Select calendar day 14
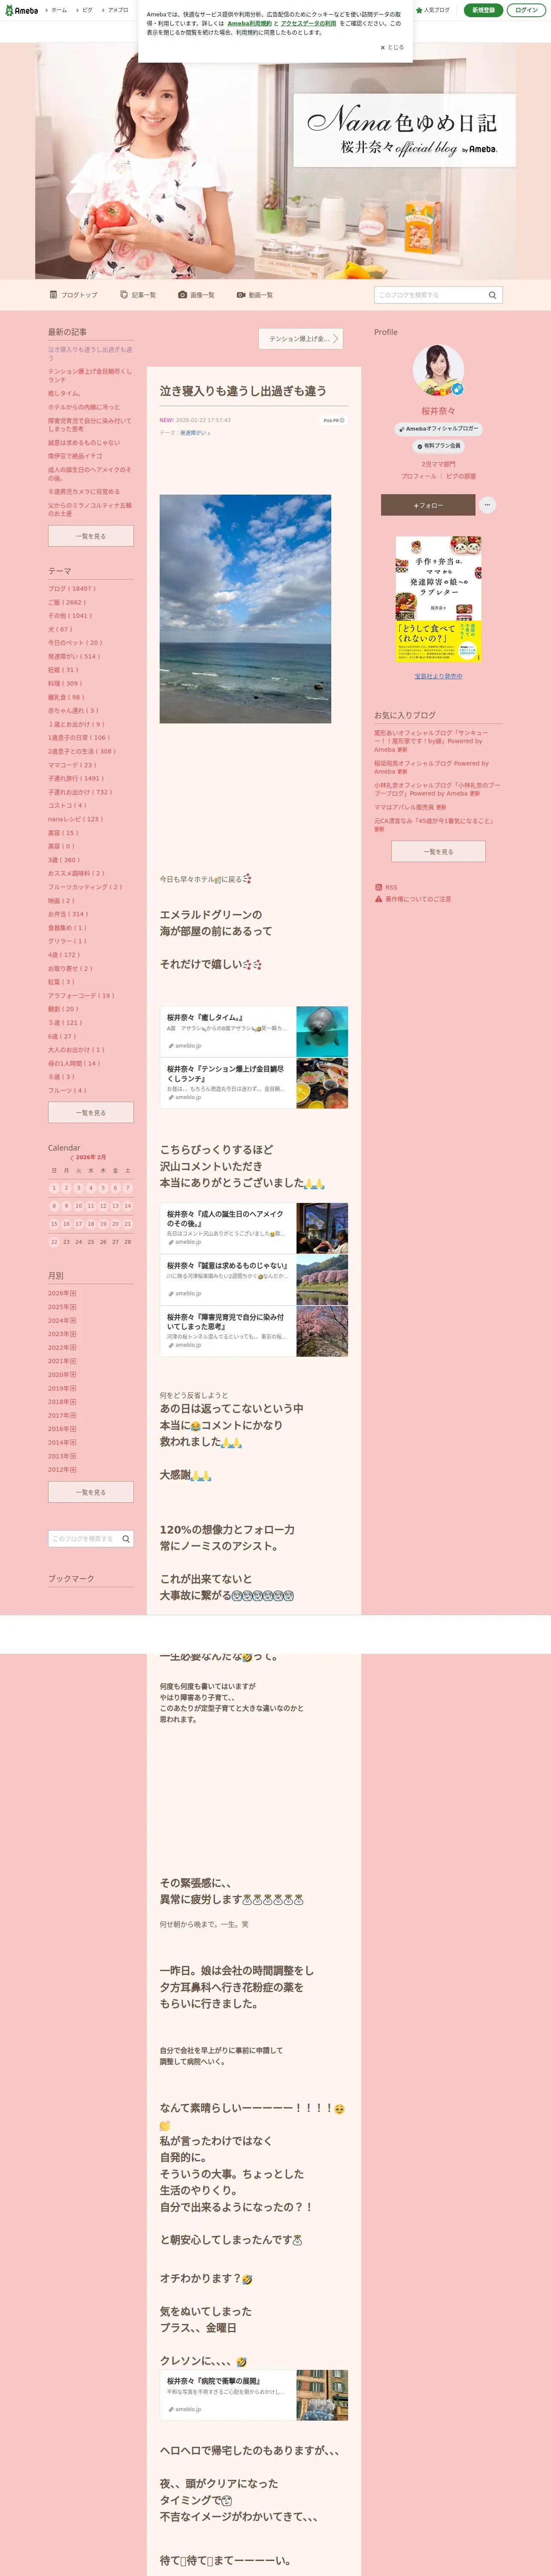Viewport: 551px width, 2576px height. (127, 1206)
